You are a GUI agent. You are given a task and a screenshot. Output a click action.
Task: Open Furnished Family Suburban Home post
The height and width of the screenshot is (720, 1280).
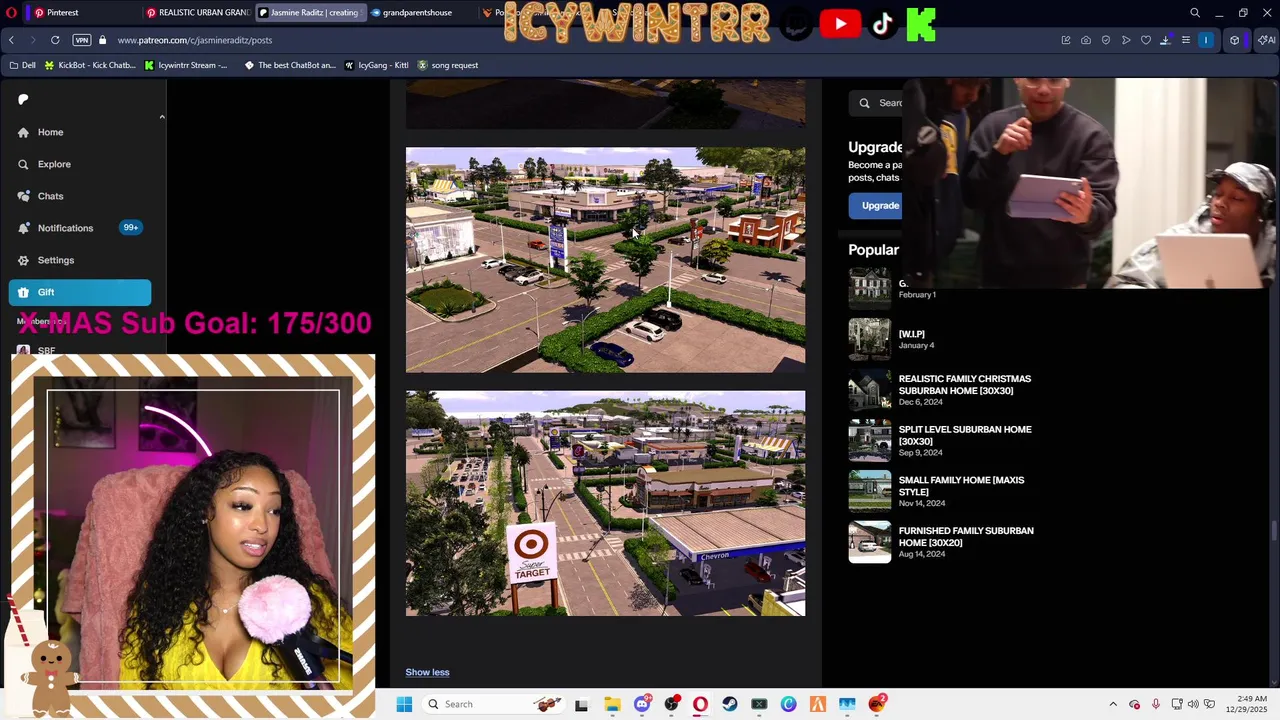click(966, 537)
